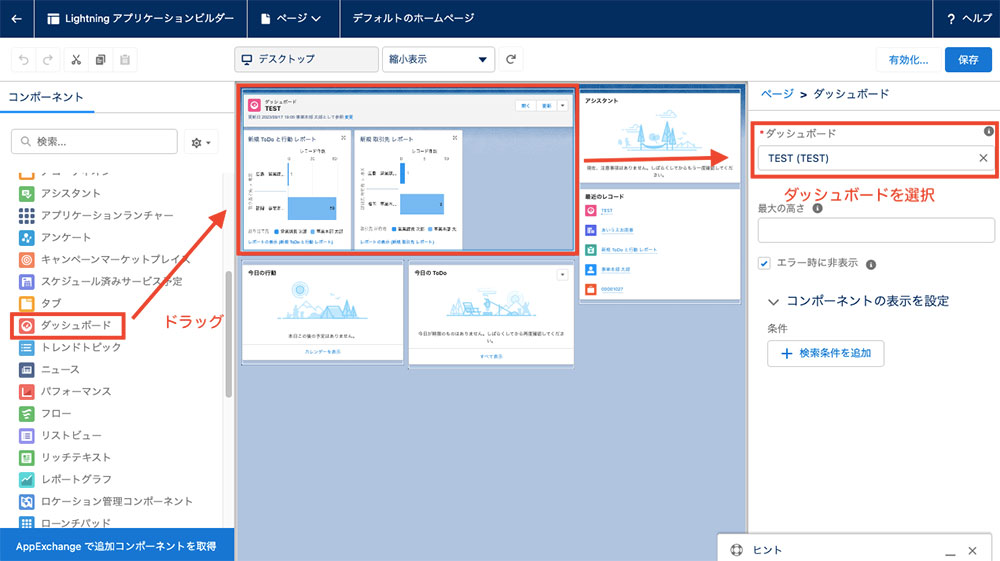
Task: Select the スケジュール済みサービス予定 component
Action: 101,281
